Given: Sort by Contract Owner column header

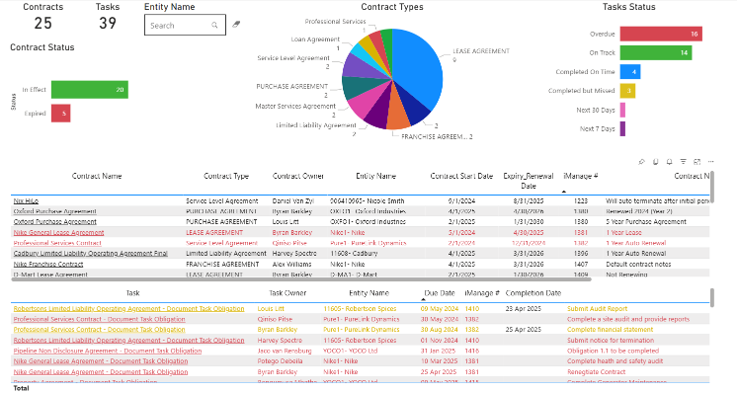Looking at the screenshot, I should (298, 176).
